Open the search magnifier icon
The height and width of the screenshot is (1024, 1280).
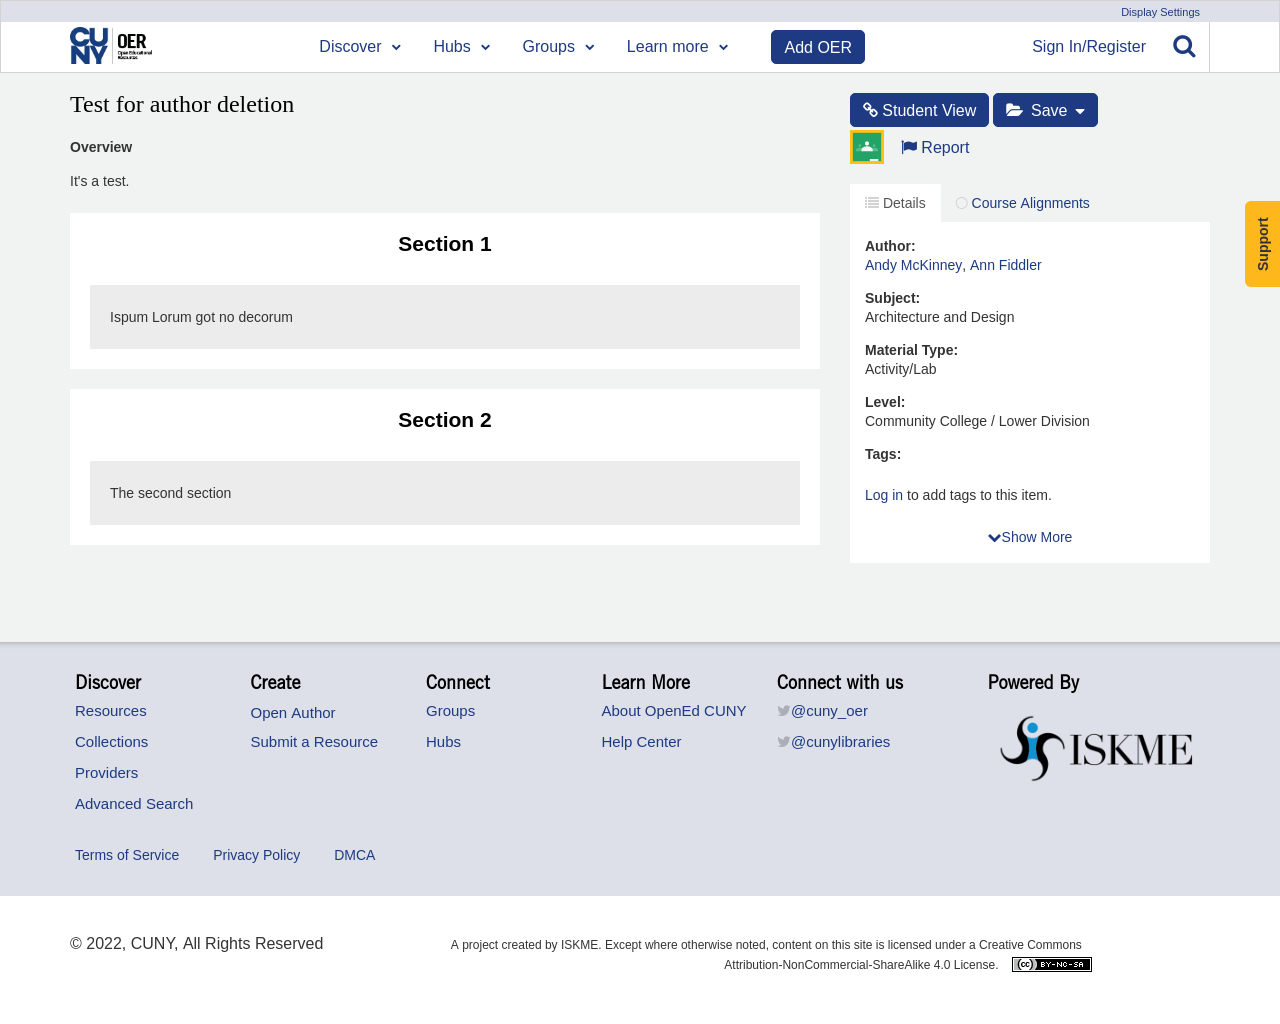point(1184,47)
